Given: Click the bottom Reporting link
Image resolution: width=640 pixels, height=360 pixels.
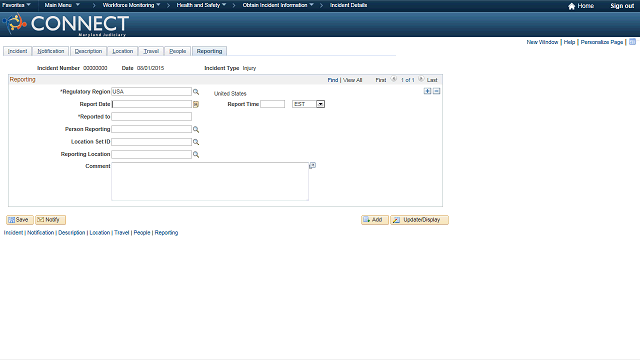Looking at the screenshot, I should [x=166, y=233].
